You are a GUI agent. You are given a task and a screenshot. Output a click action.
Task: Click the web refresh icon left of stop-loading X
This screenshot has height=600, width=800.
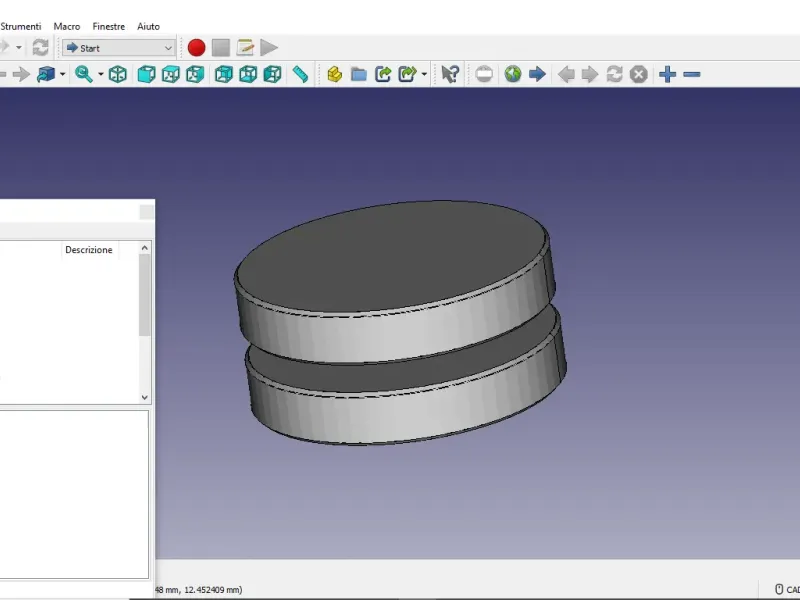614,74
